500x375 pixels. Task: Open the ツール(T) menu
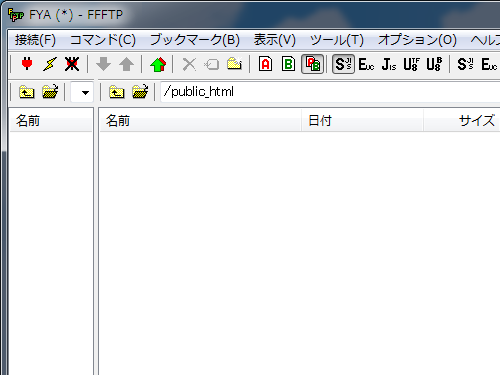337,40
